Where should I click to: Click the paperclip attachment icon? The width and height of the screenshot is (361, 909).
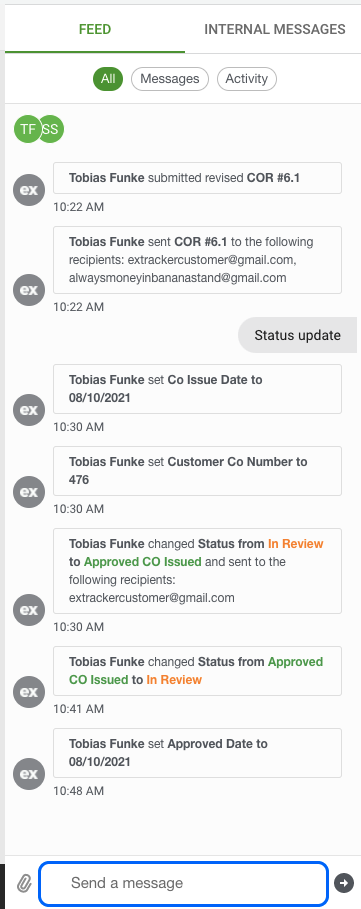point(24,883)
